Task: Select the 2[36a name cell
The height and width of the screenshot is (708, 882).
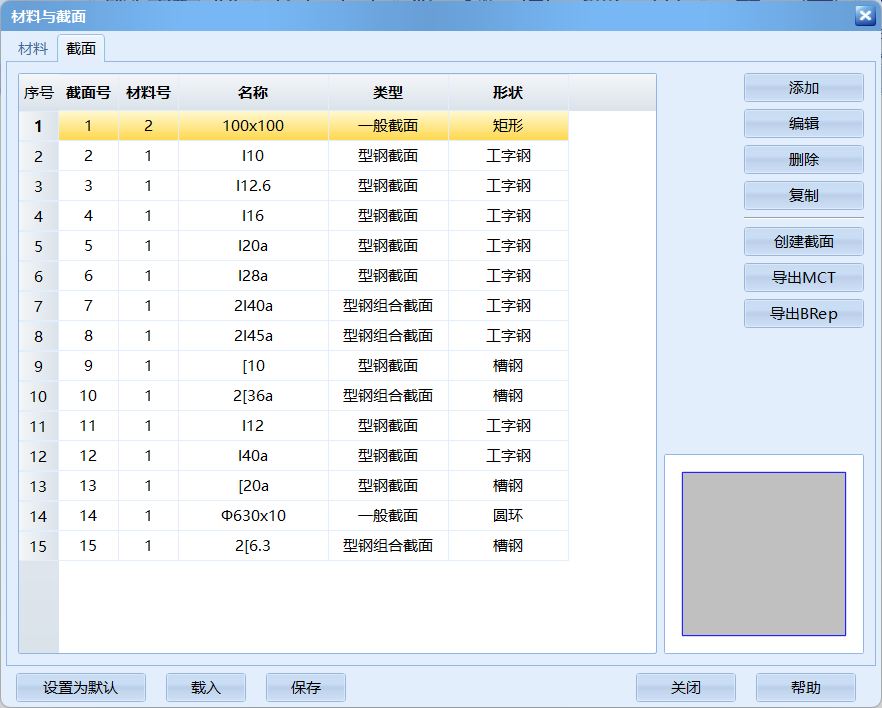Action: (x=253, y=396)
